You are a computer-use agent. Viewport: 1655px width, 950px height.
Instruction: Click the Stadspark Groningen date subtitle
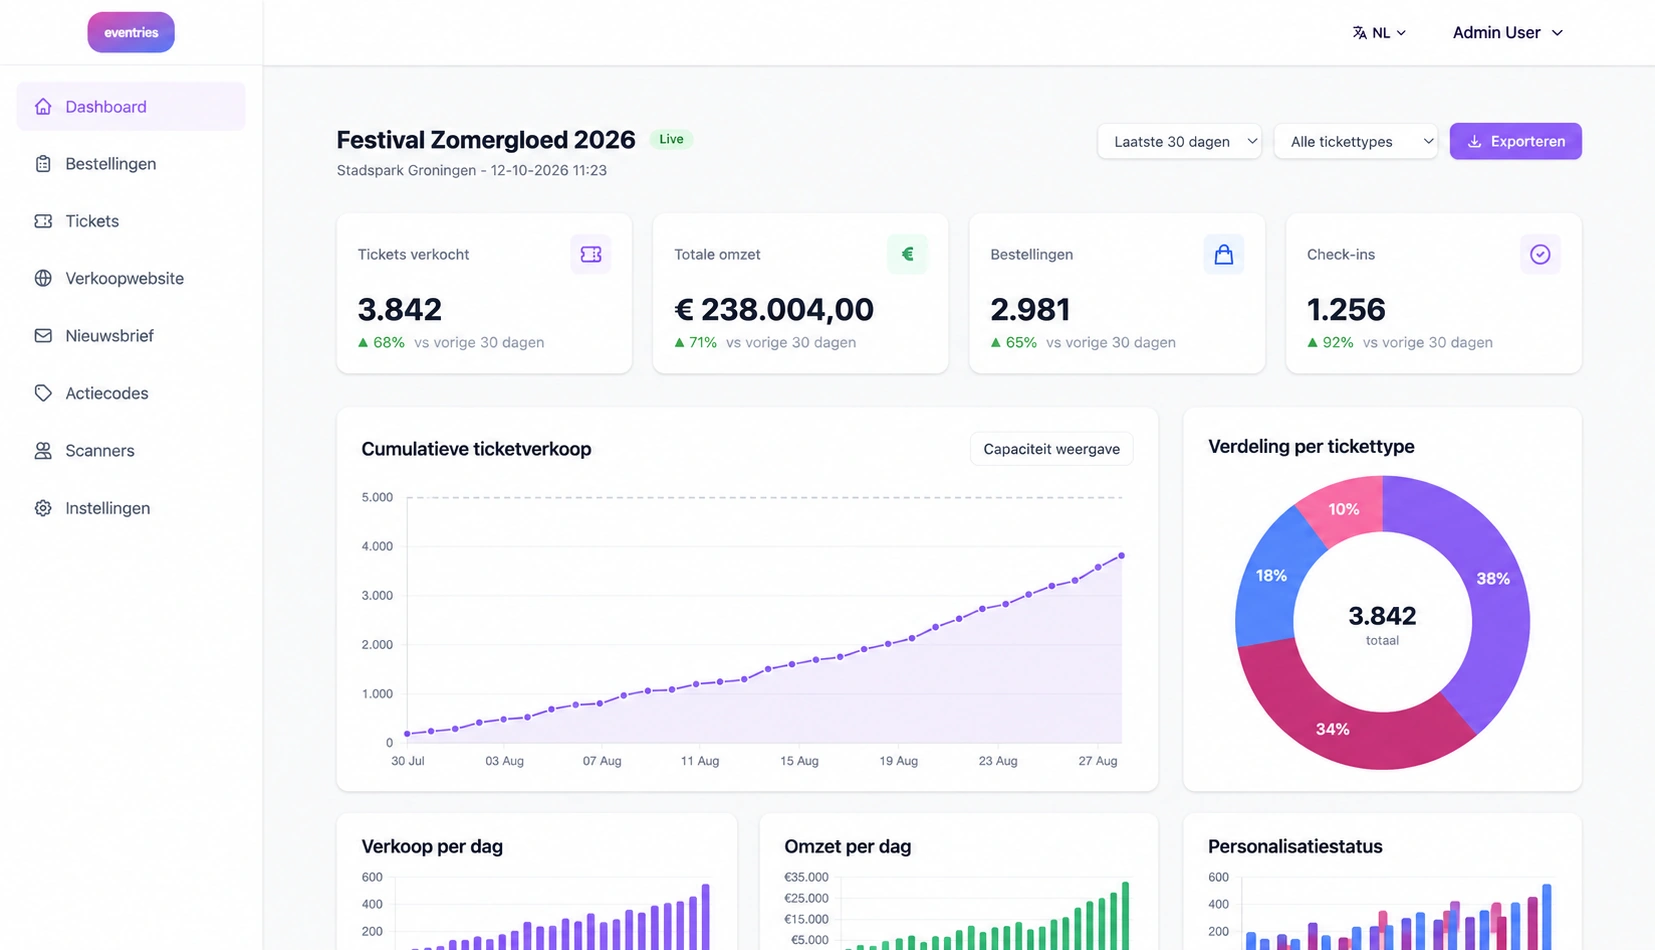[472, 170]
